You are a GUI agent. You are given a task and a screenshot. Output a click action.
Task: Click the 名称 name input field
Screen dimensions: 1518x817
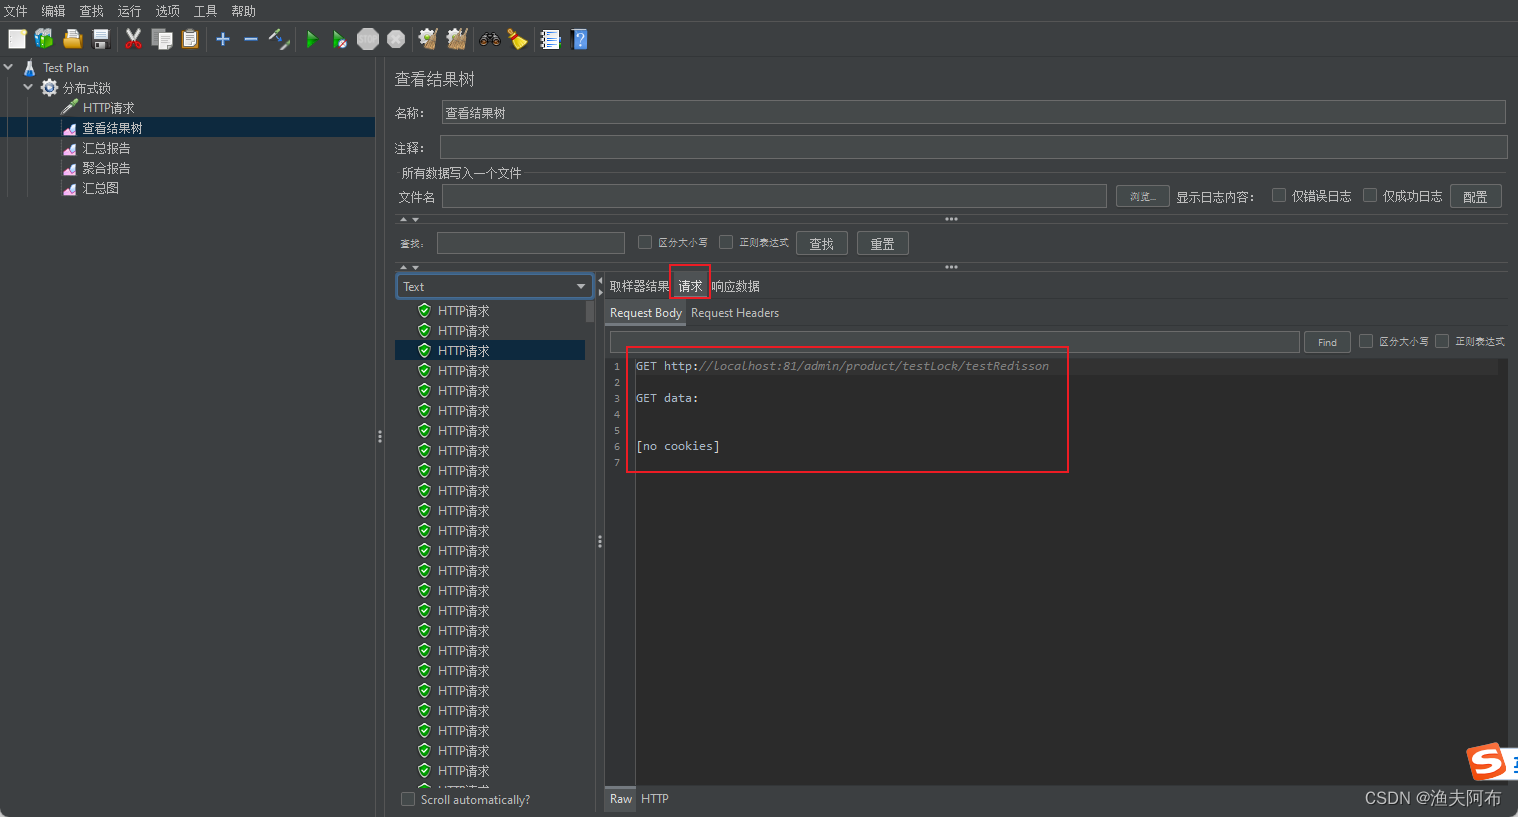[x=973, y=112]
